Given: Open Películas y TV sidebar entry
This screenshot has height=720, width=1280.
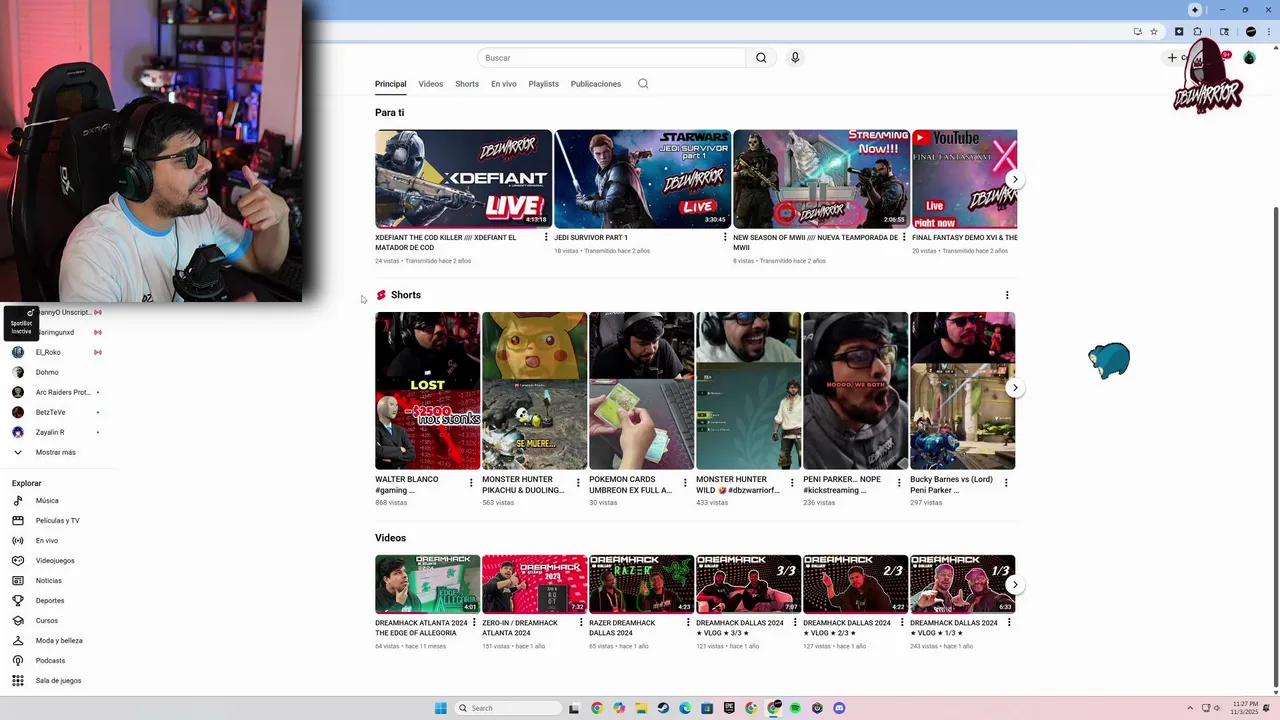Looking at the screenshot, I should tap(58, 520).
